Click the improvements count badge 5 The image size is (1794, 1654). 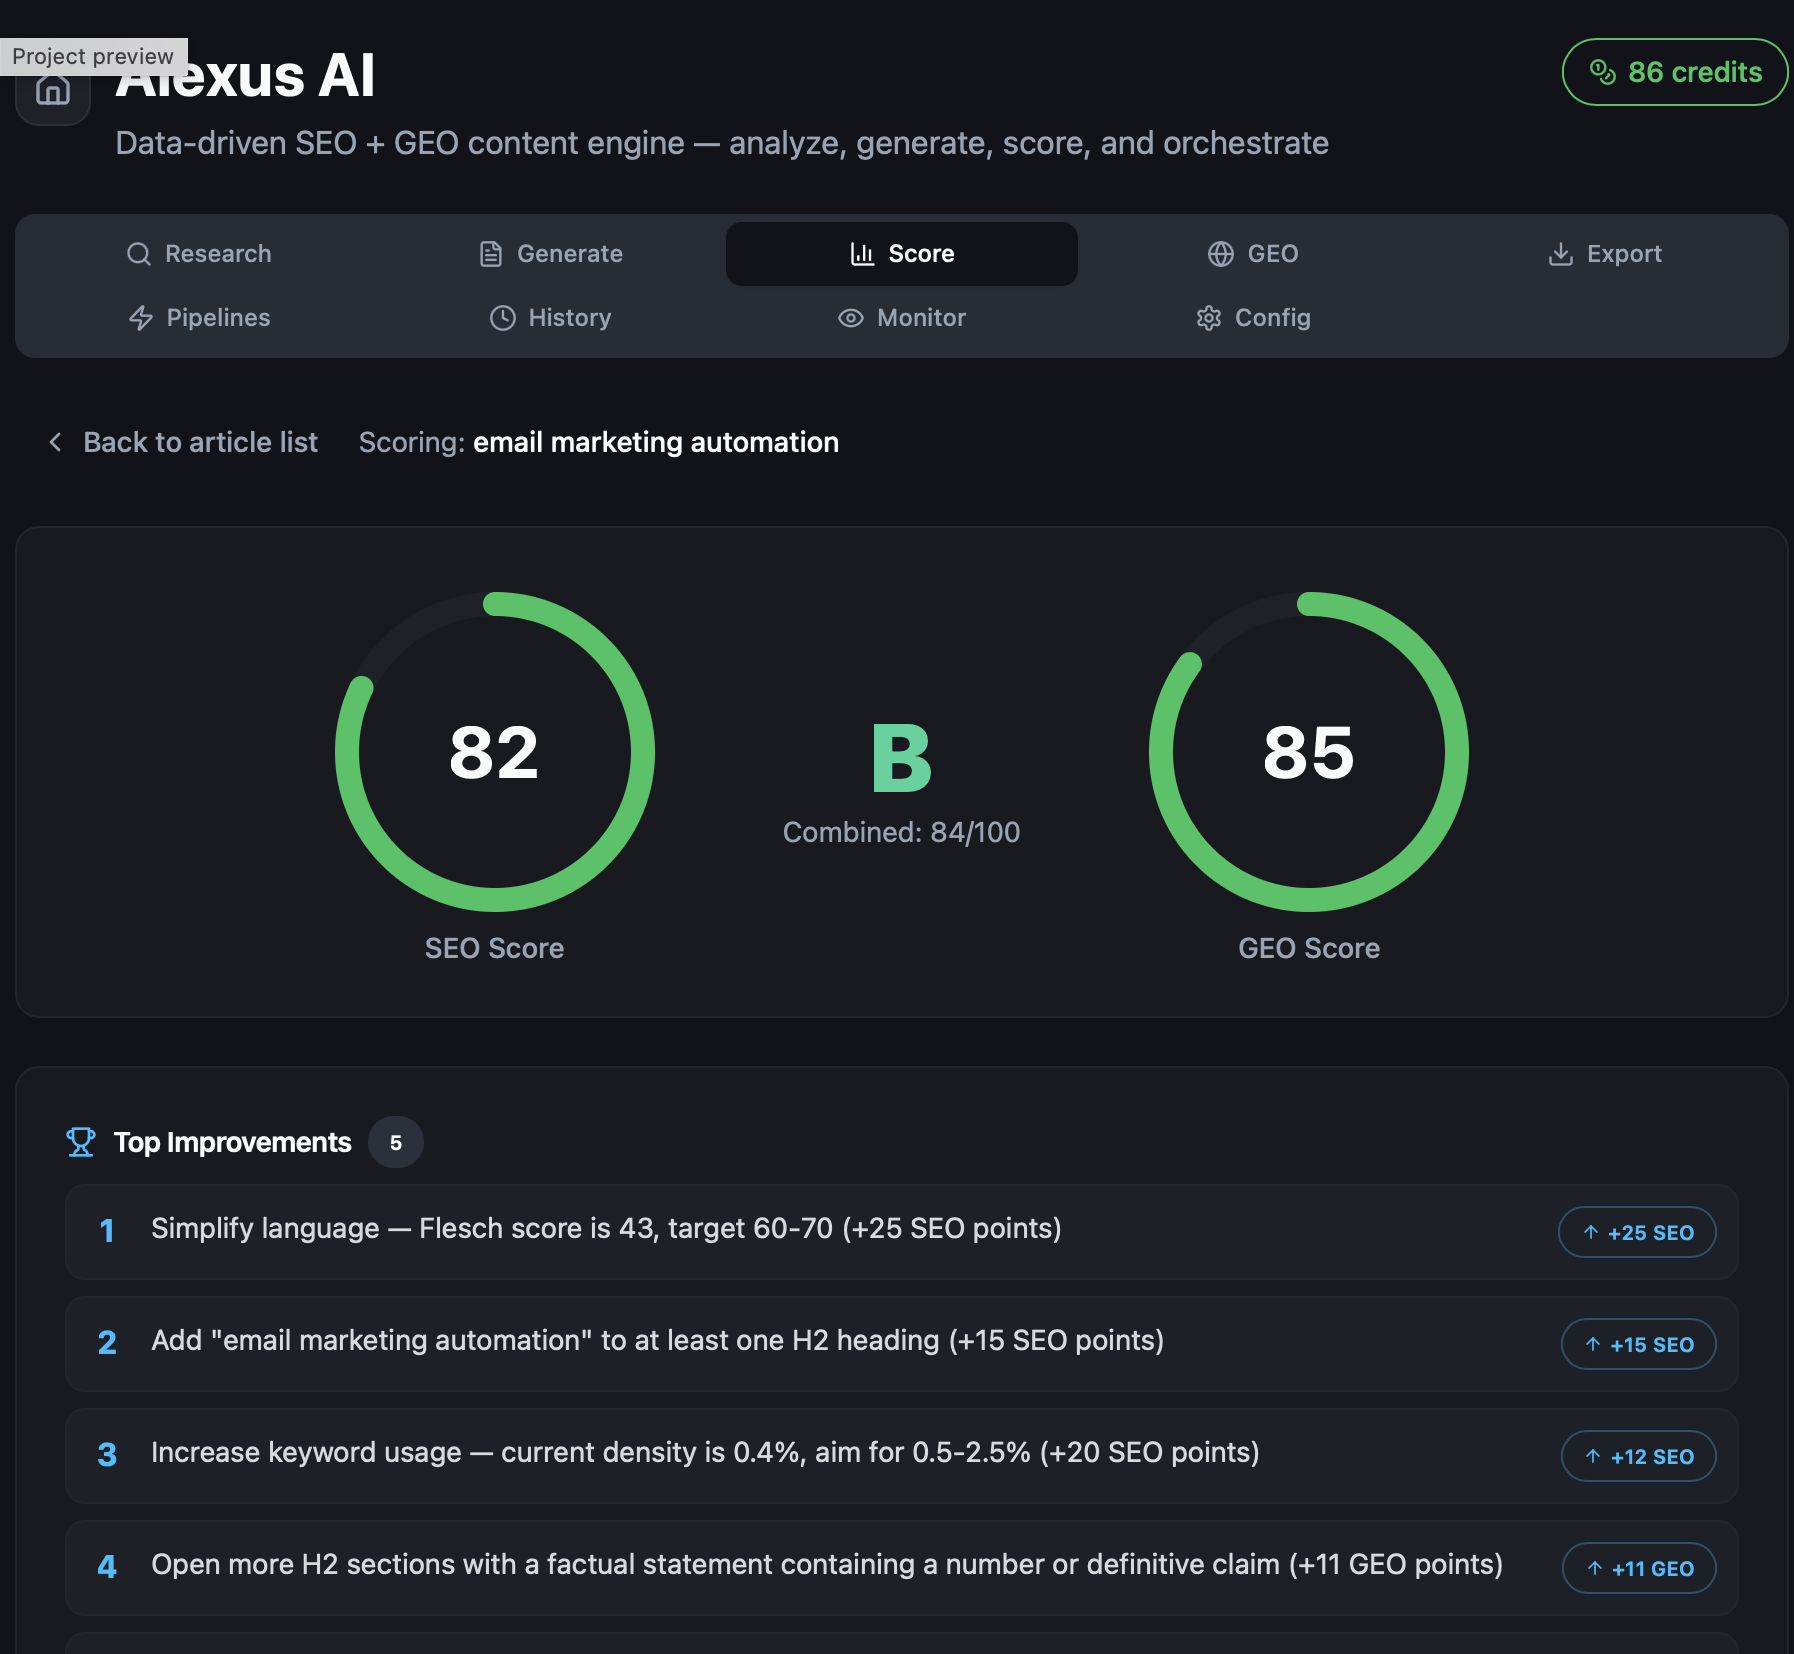click(396, 1142)
